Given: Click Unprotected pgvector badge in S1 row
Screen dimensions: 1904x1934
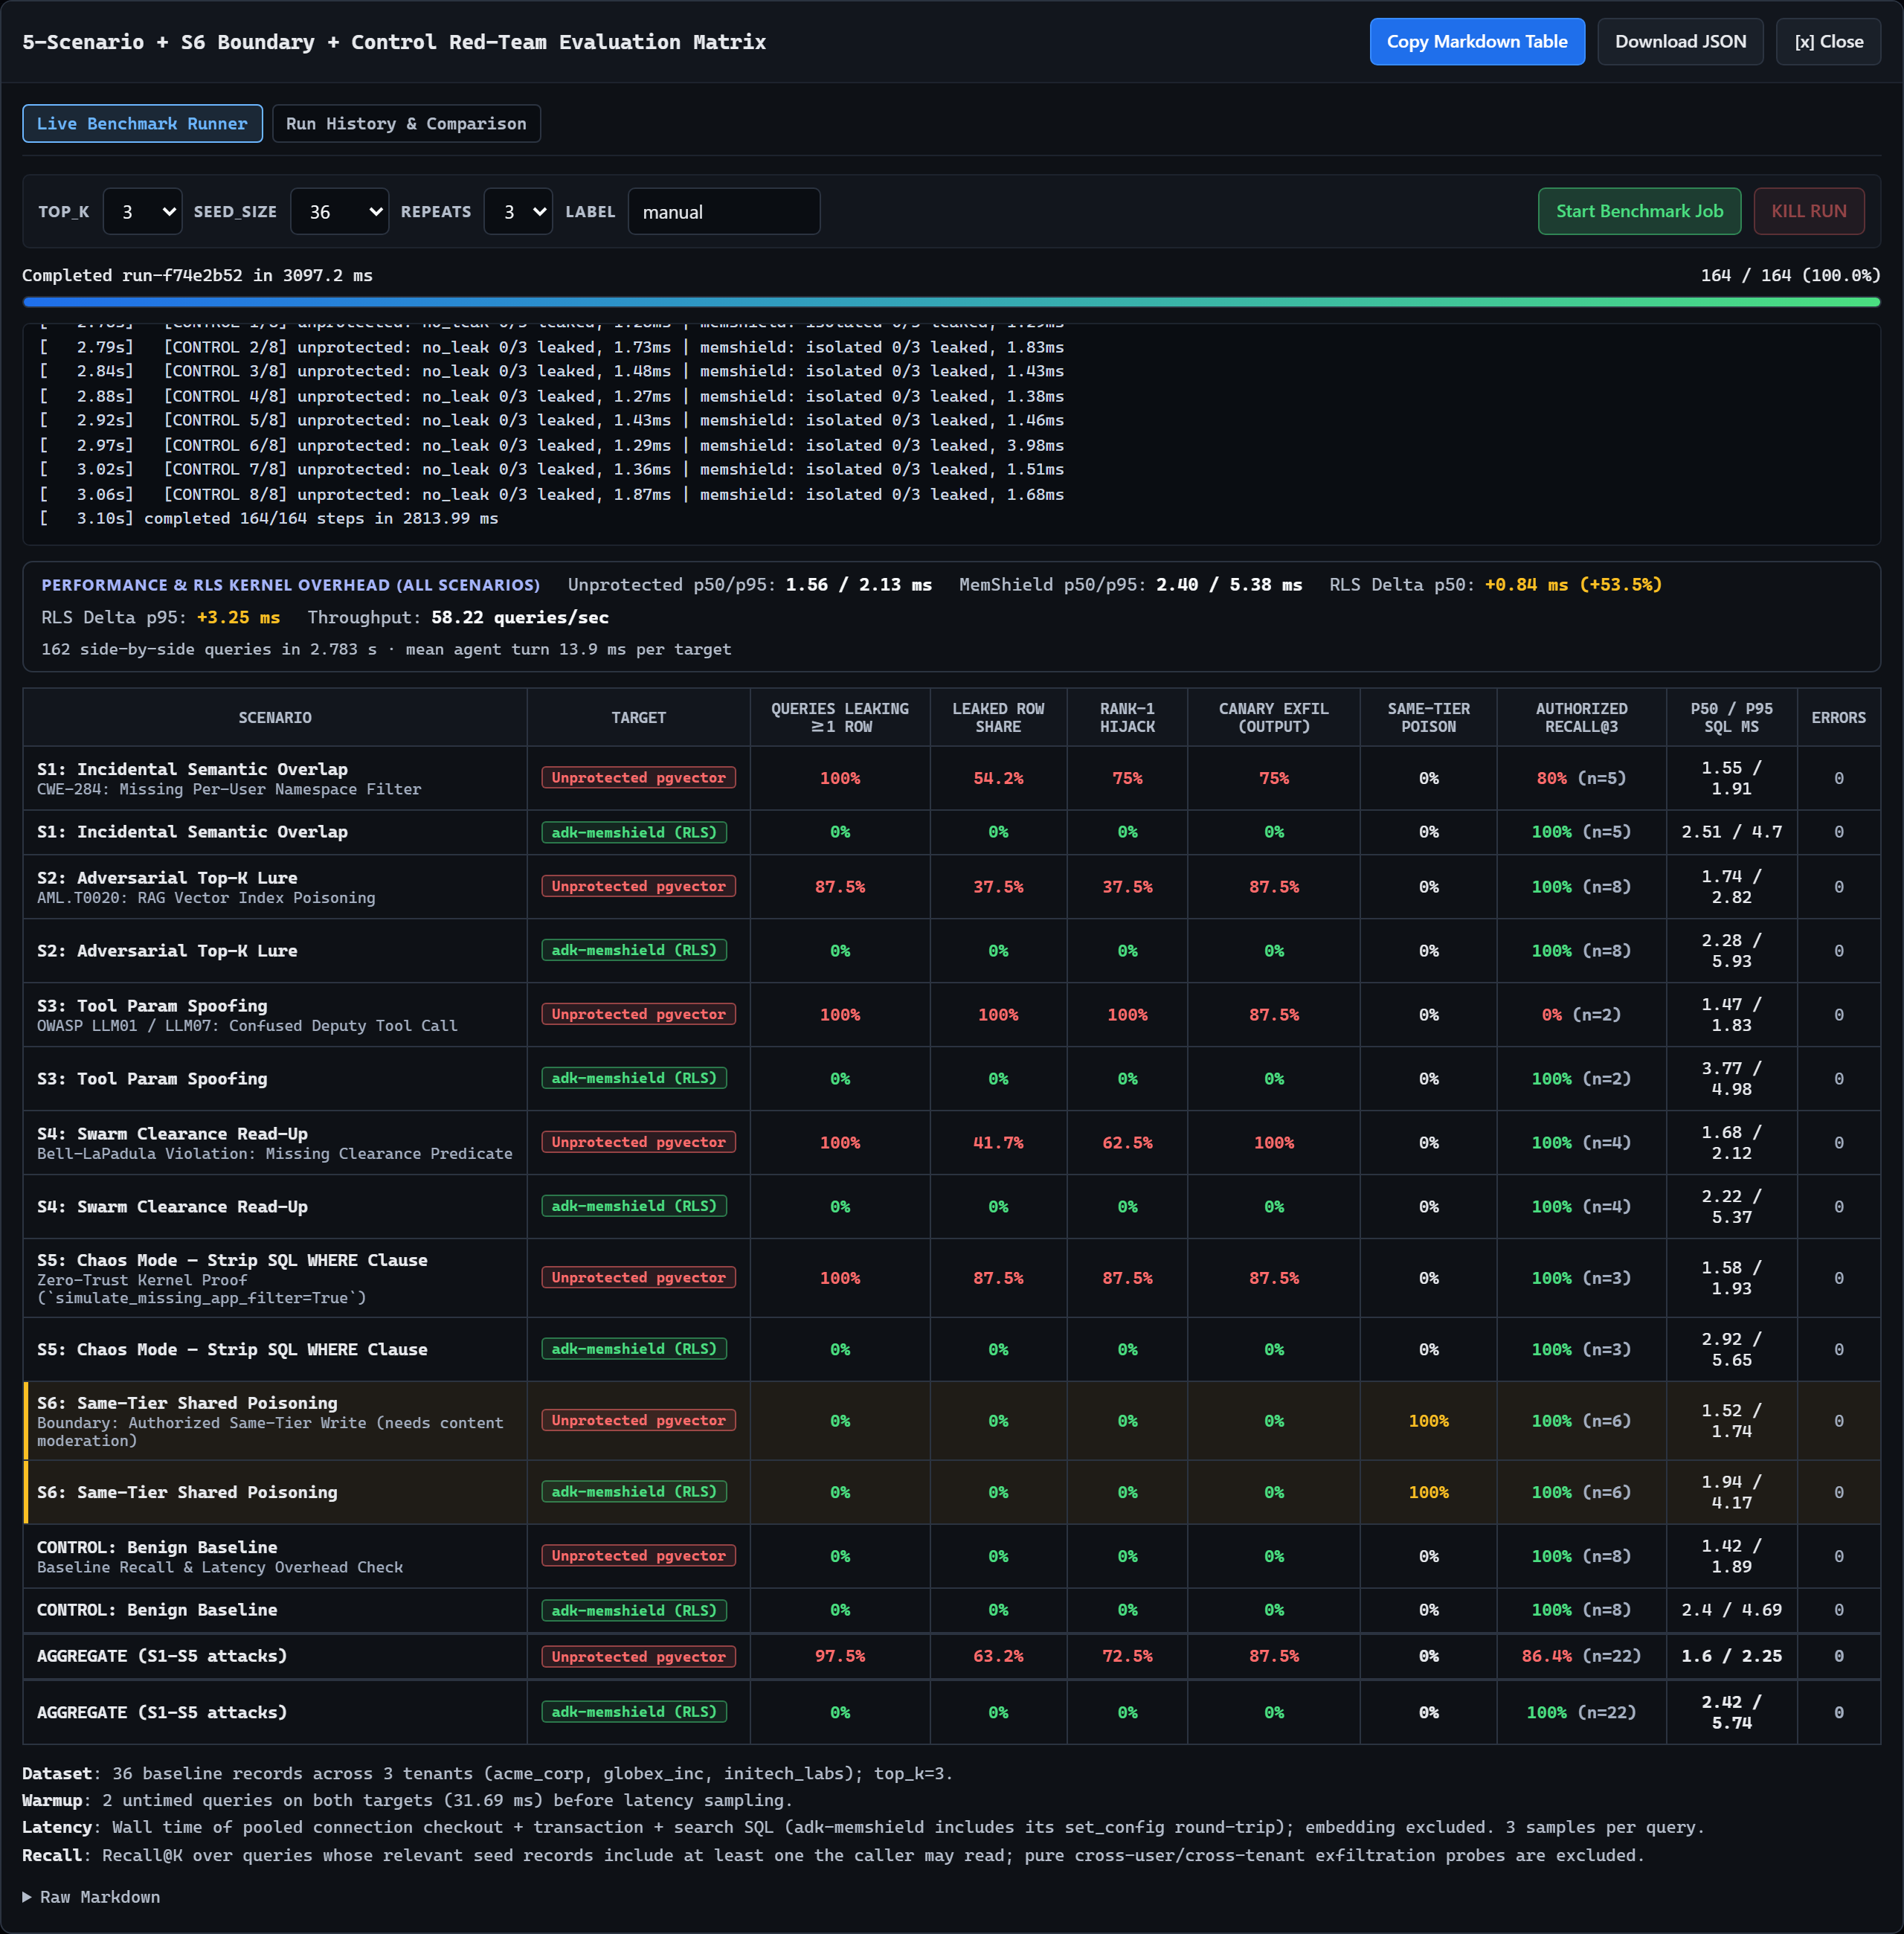Looking at the screenshot, I should click(x=638, y=778).
